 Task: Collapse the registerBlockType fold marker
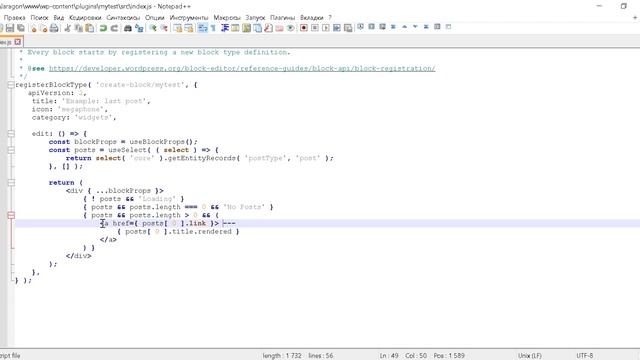[x=11, y=85]
